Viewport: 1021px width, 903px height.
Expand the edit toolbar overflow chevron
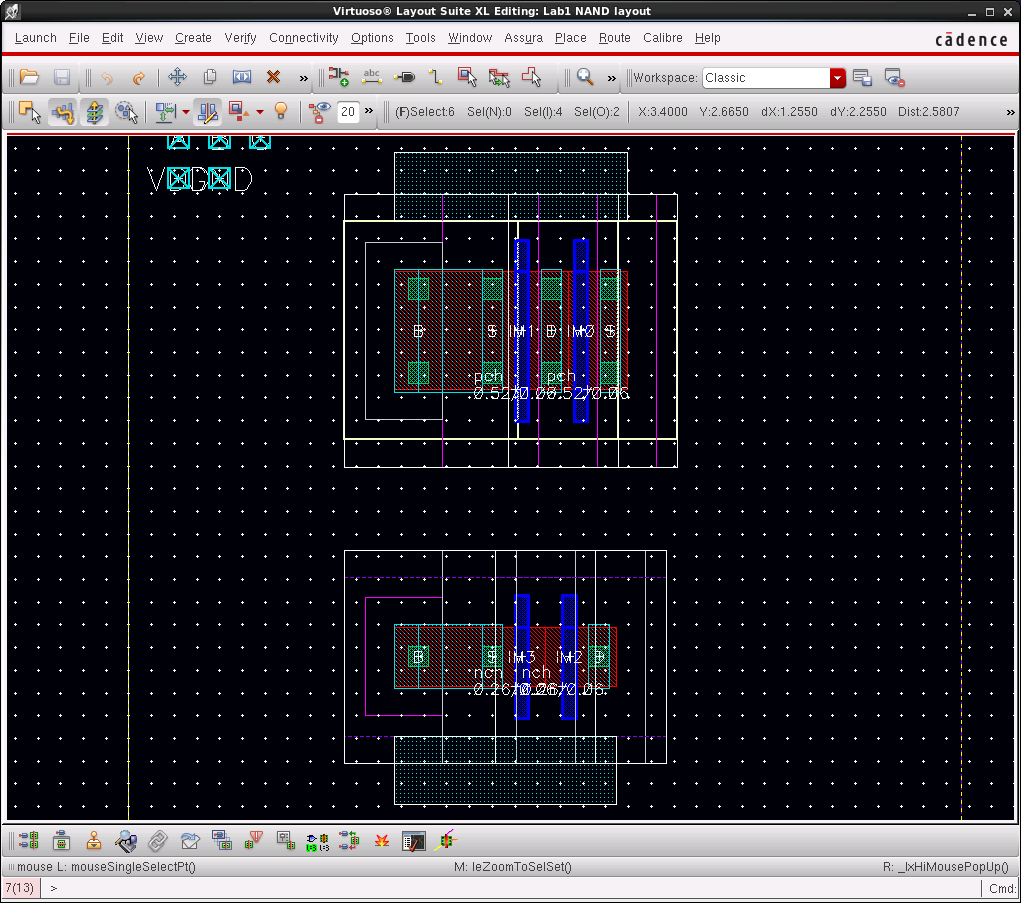coord(303,78)
